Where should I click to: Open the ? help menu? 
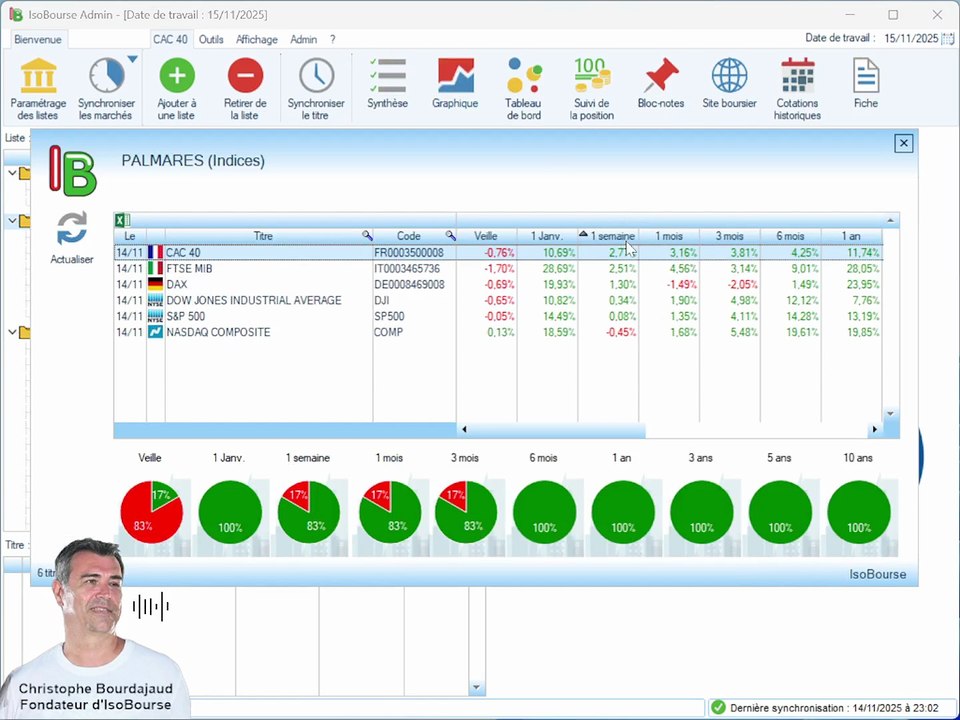pyautogui.click(x=332, y=39)
